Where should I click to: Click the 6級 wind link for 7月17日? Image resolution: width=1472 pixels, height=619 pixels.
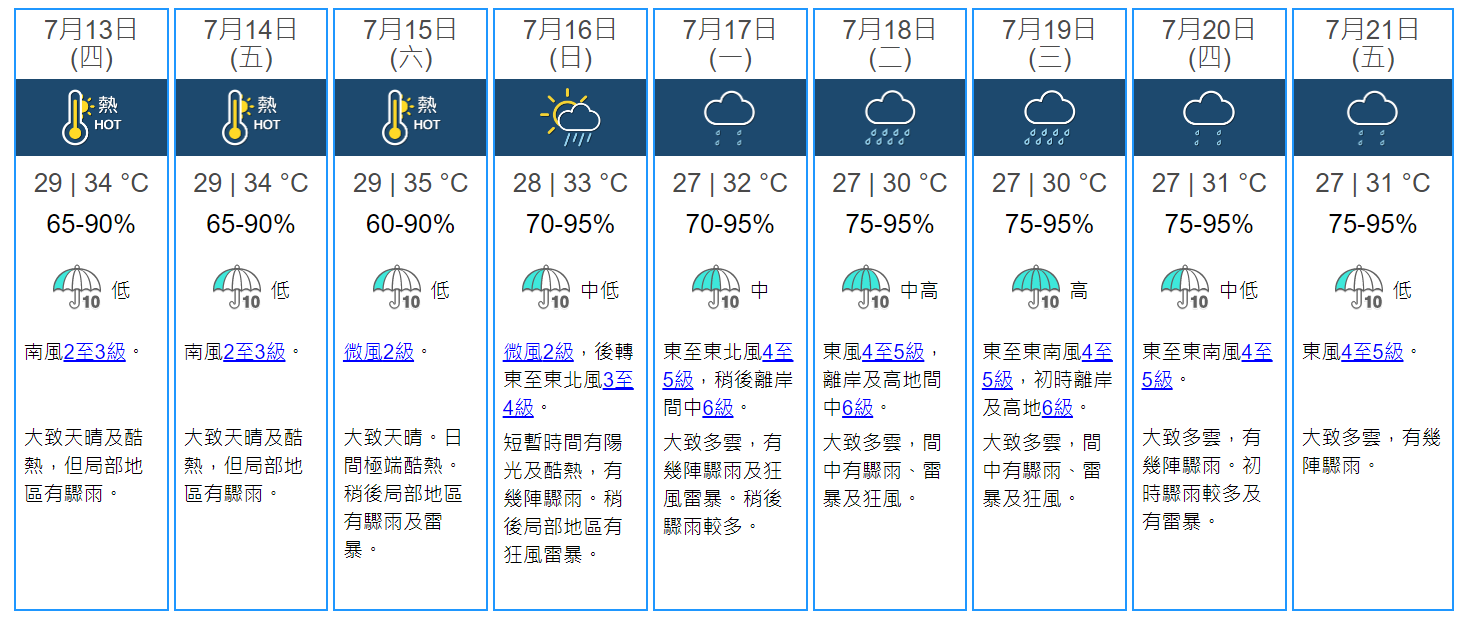pos(717,408)
